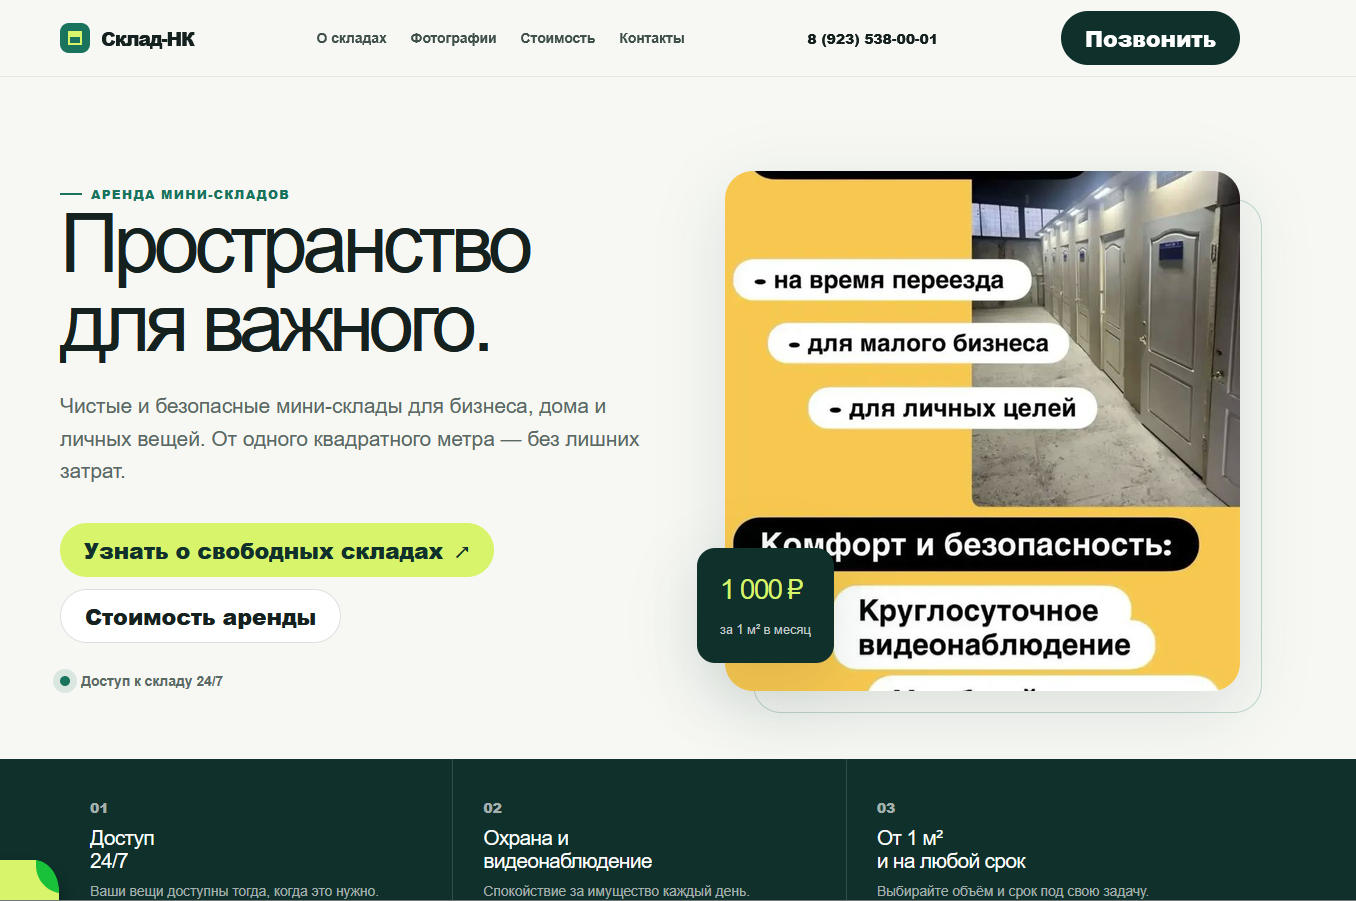Click the 01 Доступ 24/7 feature title
Image resolution: width=1356 pixels, height=901 pixels.
click(x=122, y=849)
